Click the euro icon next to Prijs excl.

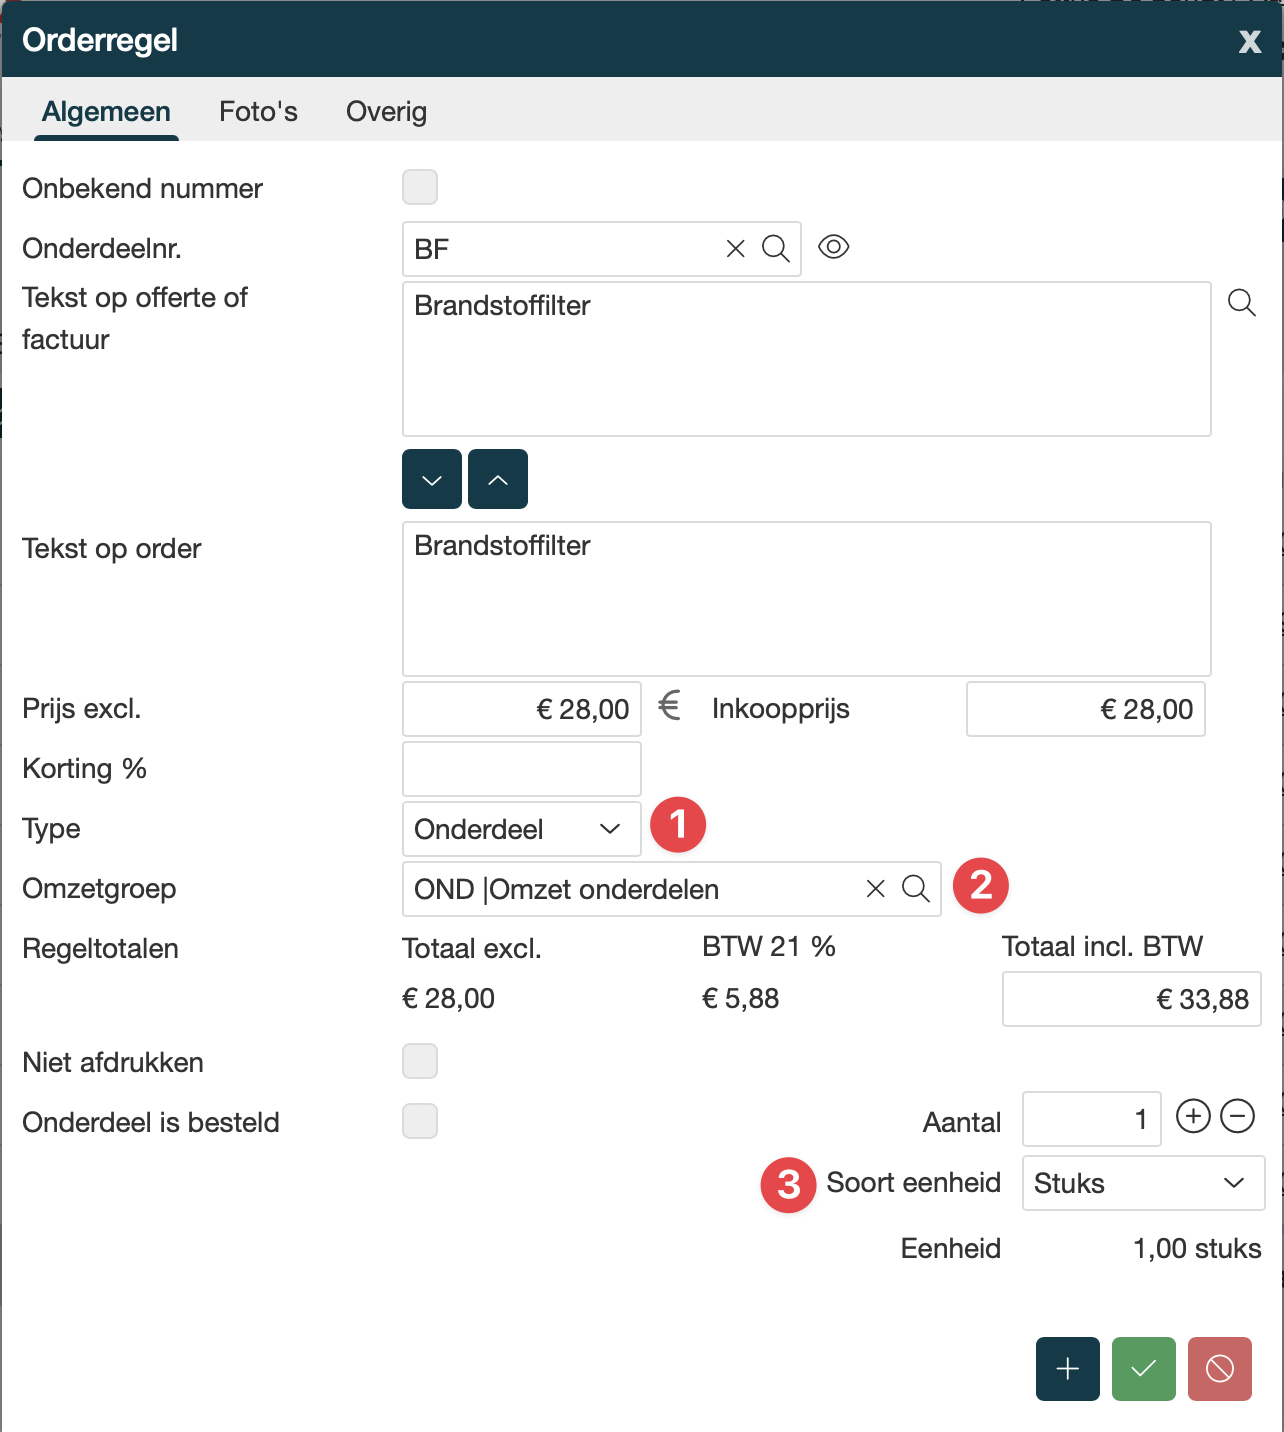[669, 707]
